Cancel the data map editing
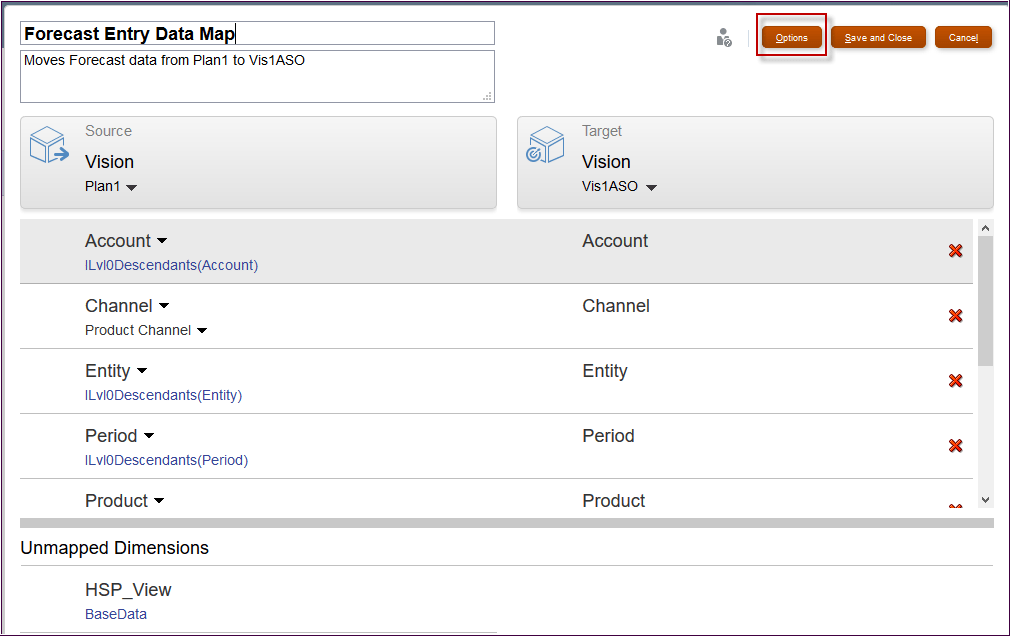Viewport: 1010px width, 636px height. coord(963,37)
